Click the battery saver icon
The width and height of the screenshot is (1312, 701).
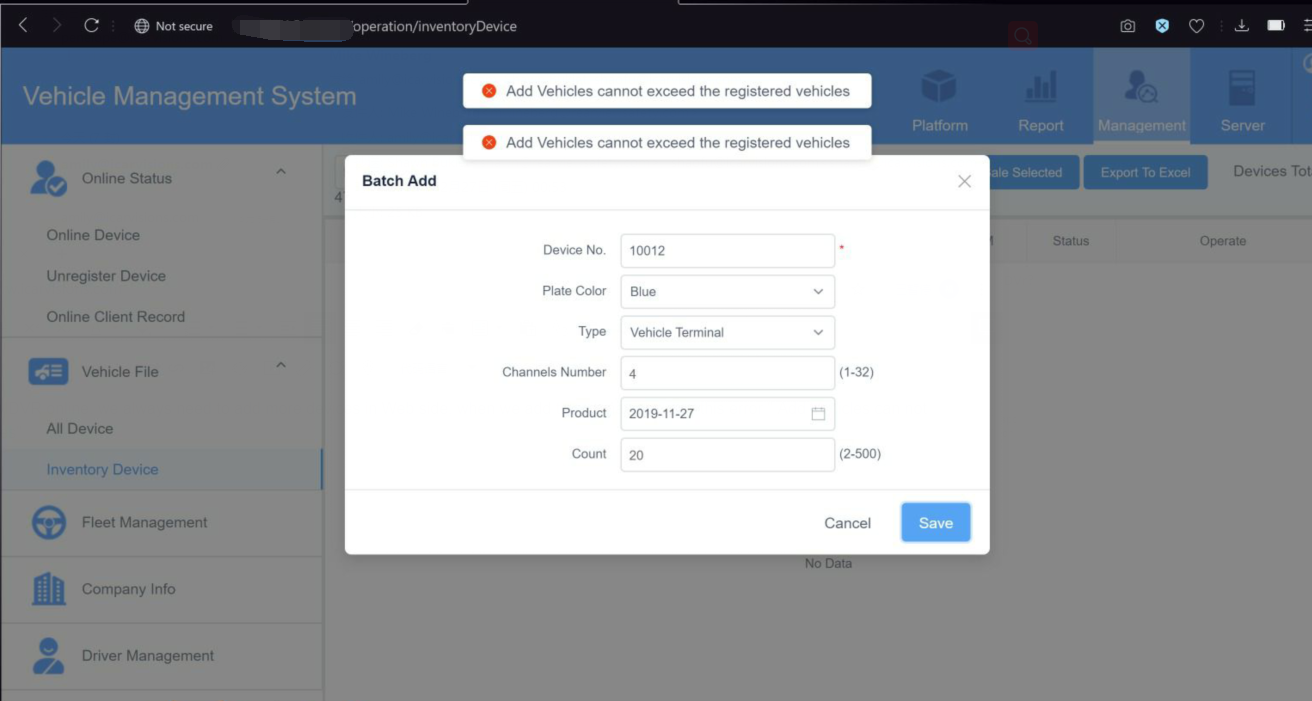coord(1276,26)
